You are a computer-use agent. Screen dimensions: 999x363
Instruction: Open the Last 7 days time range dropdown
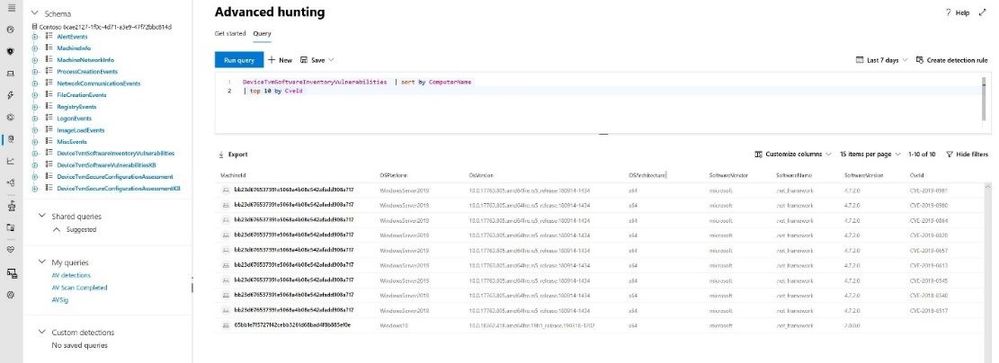[882, 60]
